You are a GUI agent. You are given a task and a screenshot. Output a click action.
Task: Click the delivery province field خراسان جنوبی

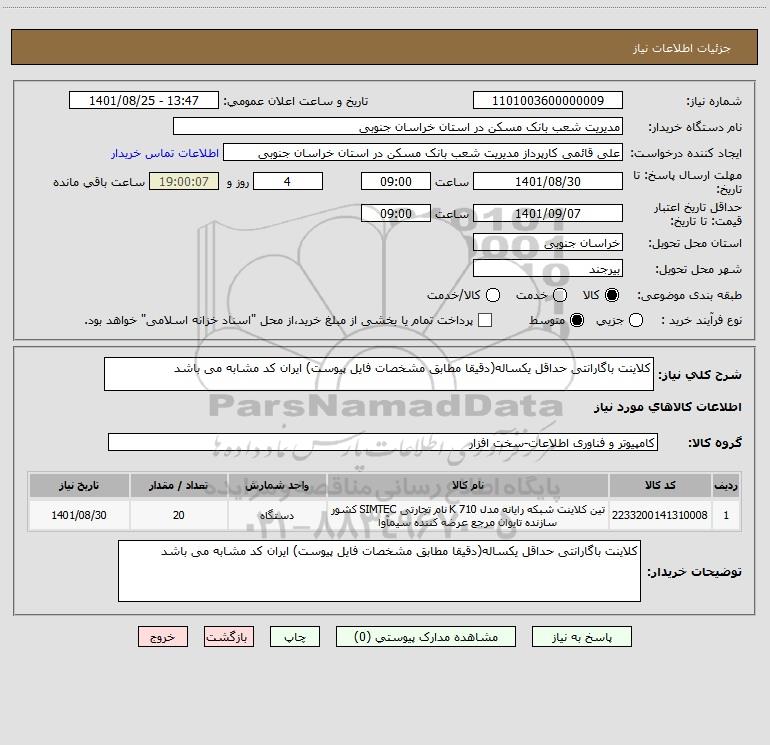coord(548,243)
